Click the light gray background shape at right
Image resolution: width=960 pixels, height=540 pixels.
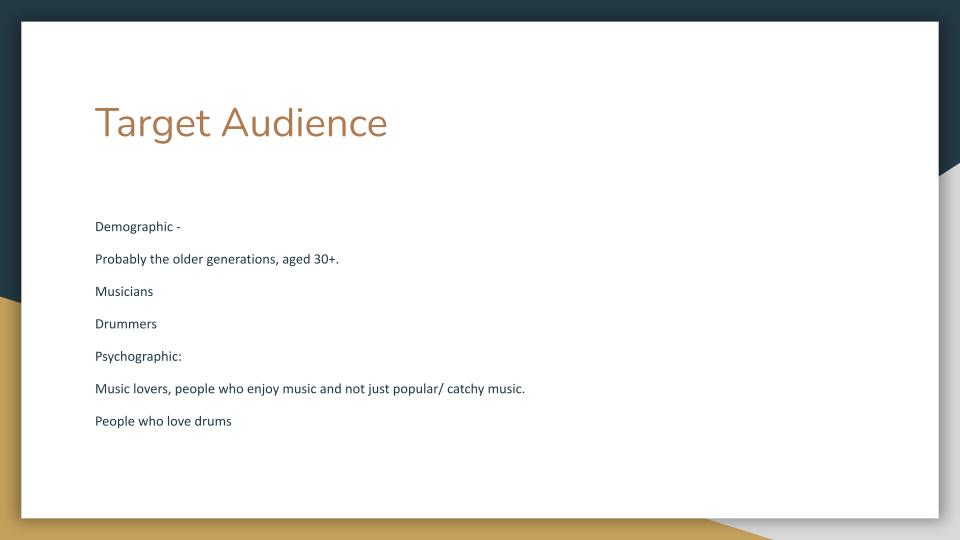[950, 350]
